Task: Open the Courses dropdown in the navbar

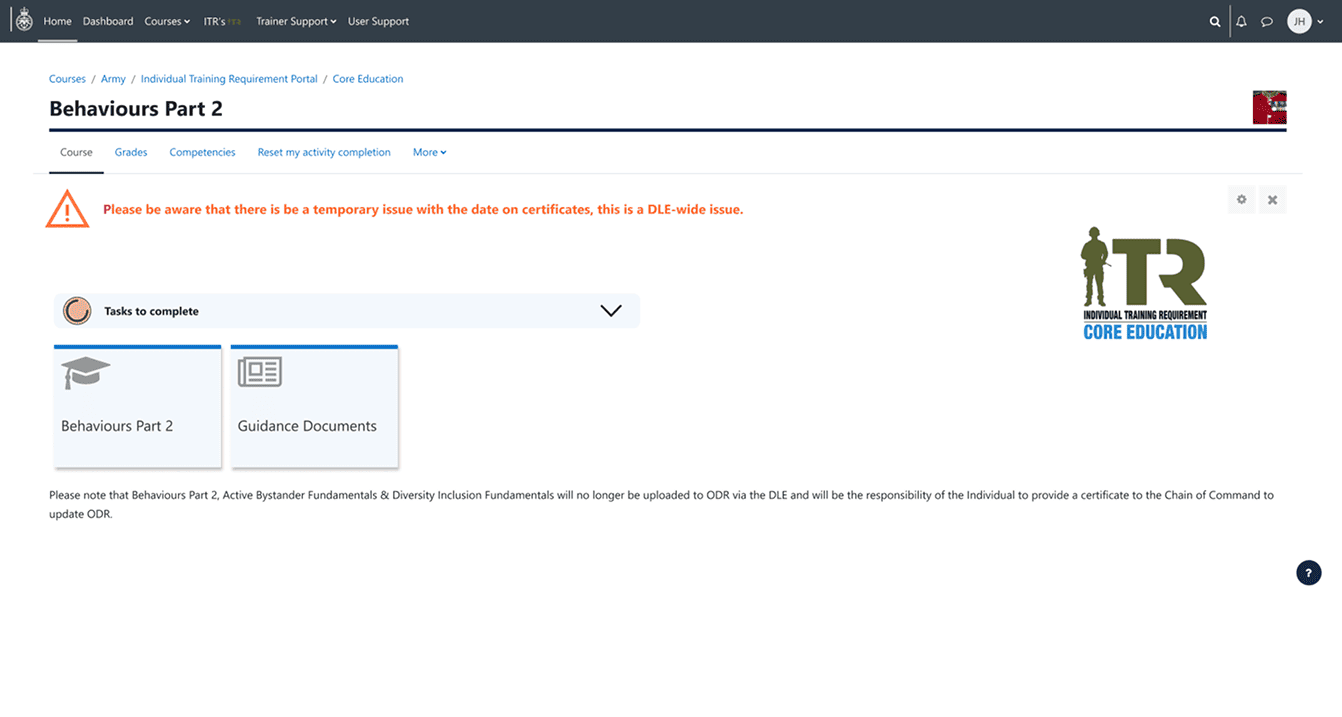Action: coord(167,21)
